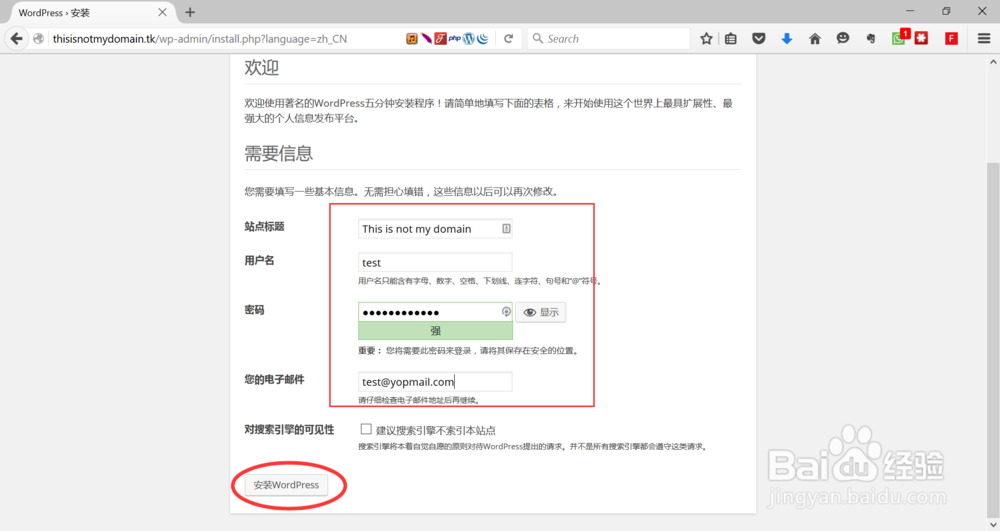1000x531 pixels.
Task: Select the WordPress › 安装 tab
Action: pyautogui.click(x=89, y=12)
